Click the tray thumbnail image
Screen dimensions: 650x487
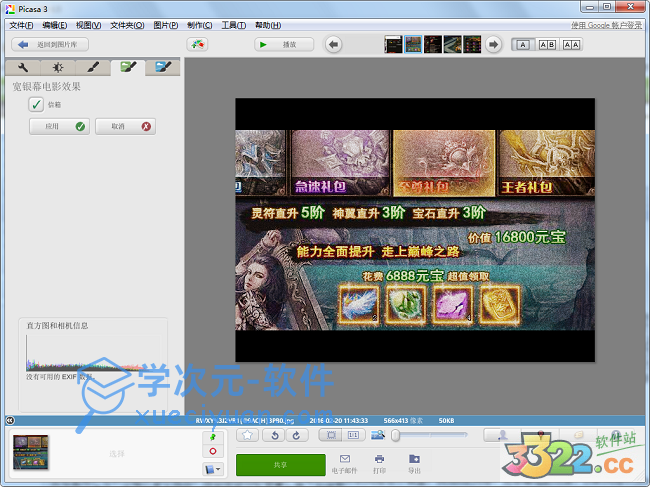click(x=31, y=452)
